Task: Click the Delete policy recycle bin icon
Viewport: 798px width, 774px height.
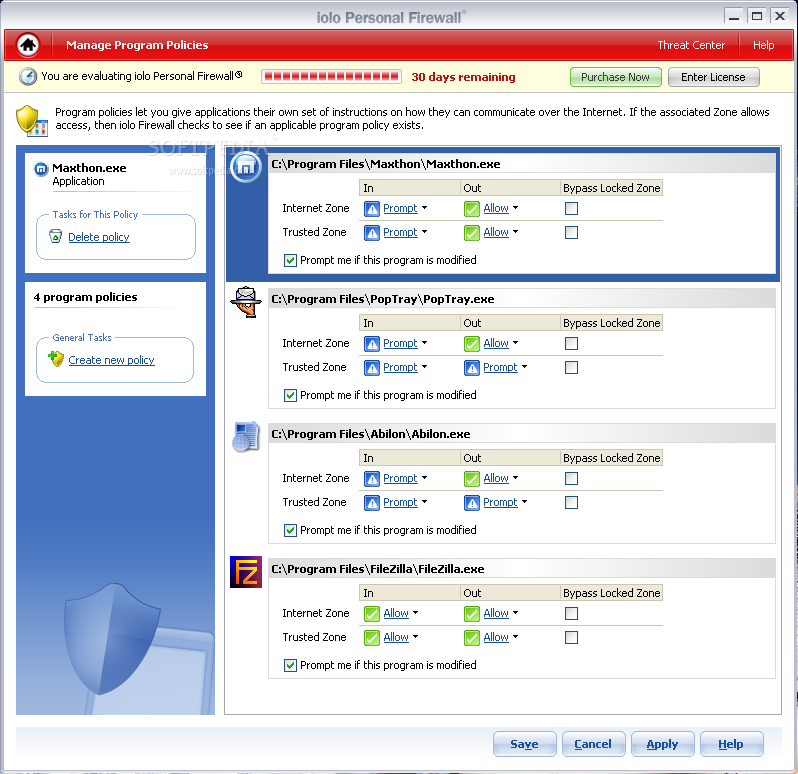Action: pos(55,236)
